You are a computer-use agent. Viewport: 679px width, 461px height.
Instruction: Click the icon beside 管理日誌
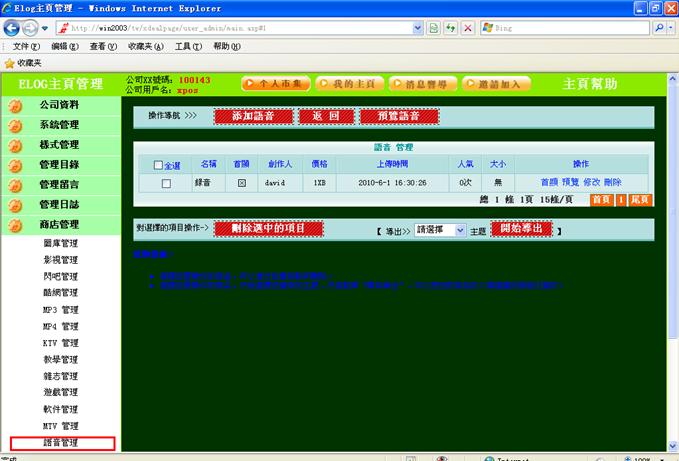15,205
